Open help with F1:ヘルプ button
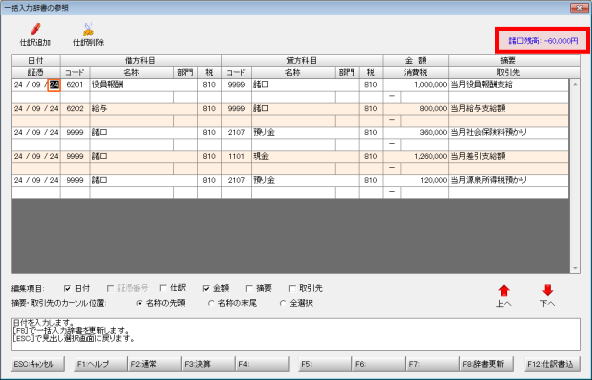592x380 pixels. coord(100,364)
